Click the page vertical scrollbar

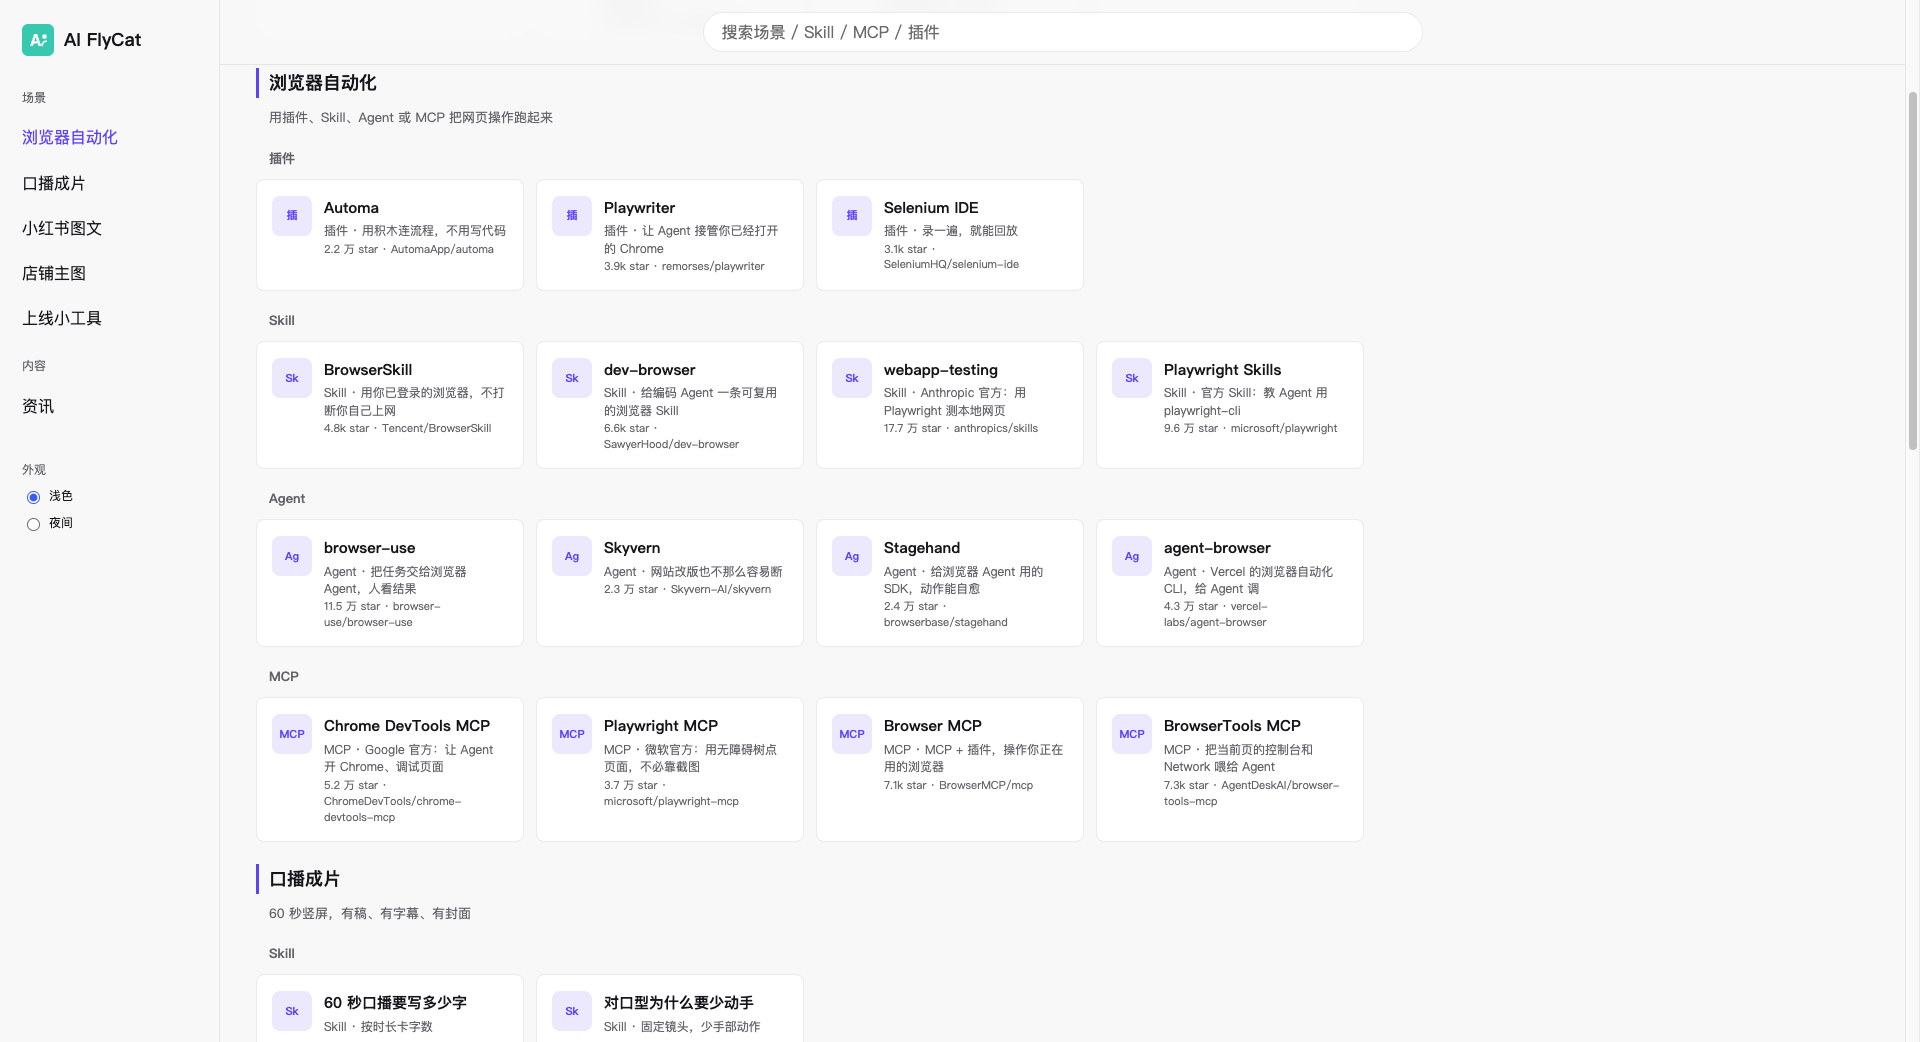pyautogui.click(x=1913, y=270)
